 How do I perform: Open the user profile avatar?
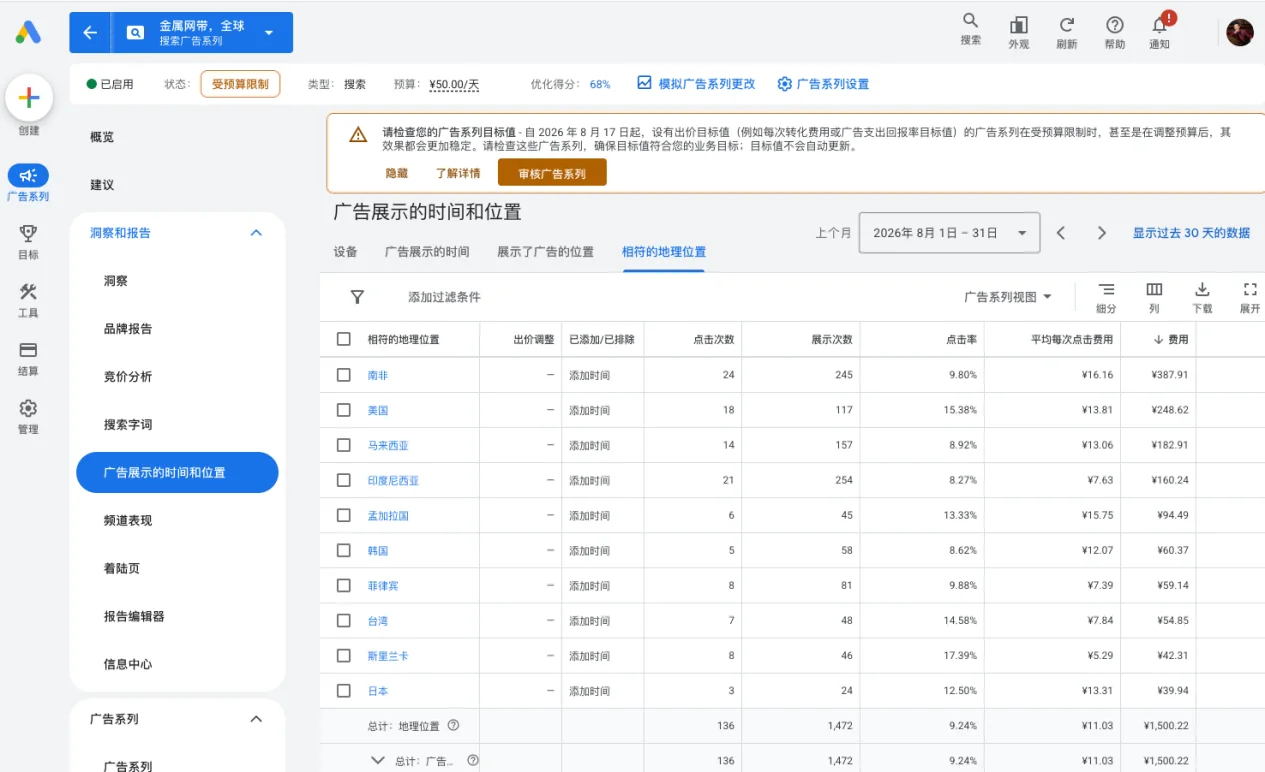[1240, 32]
